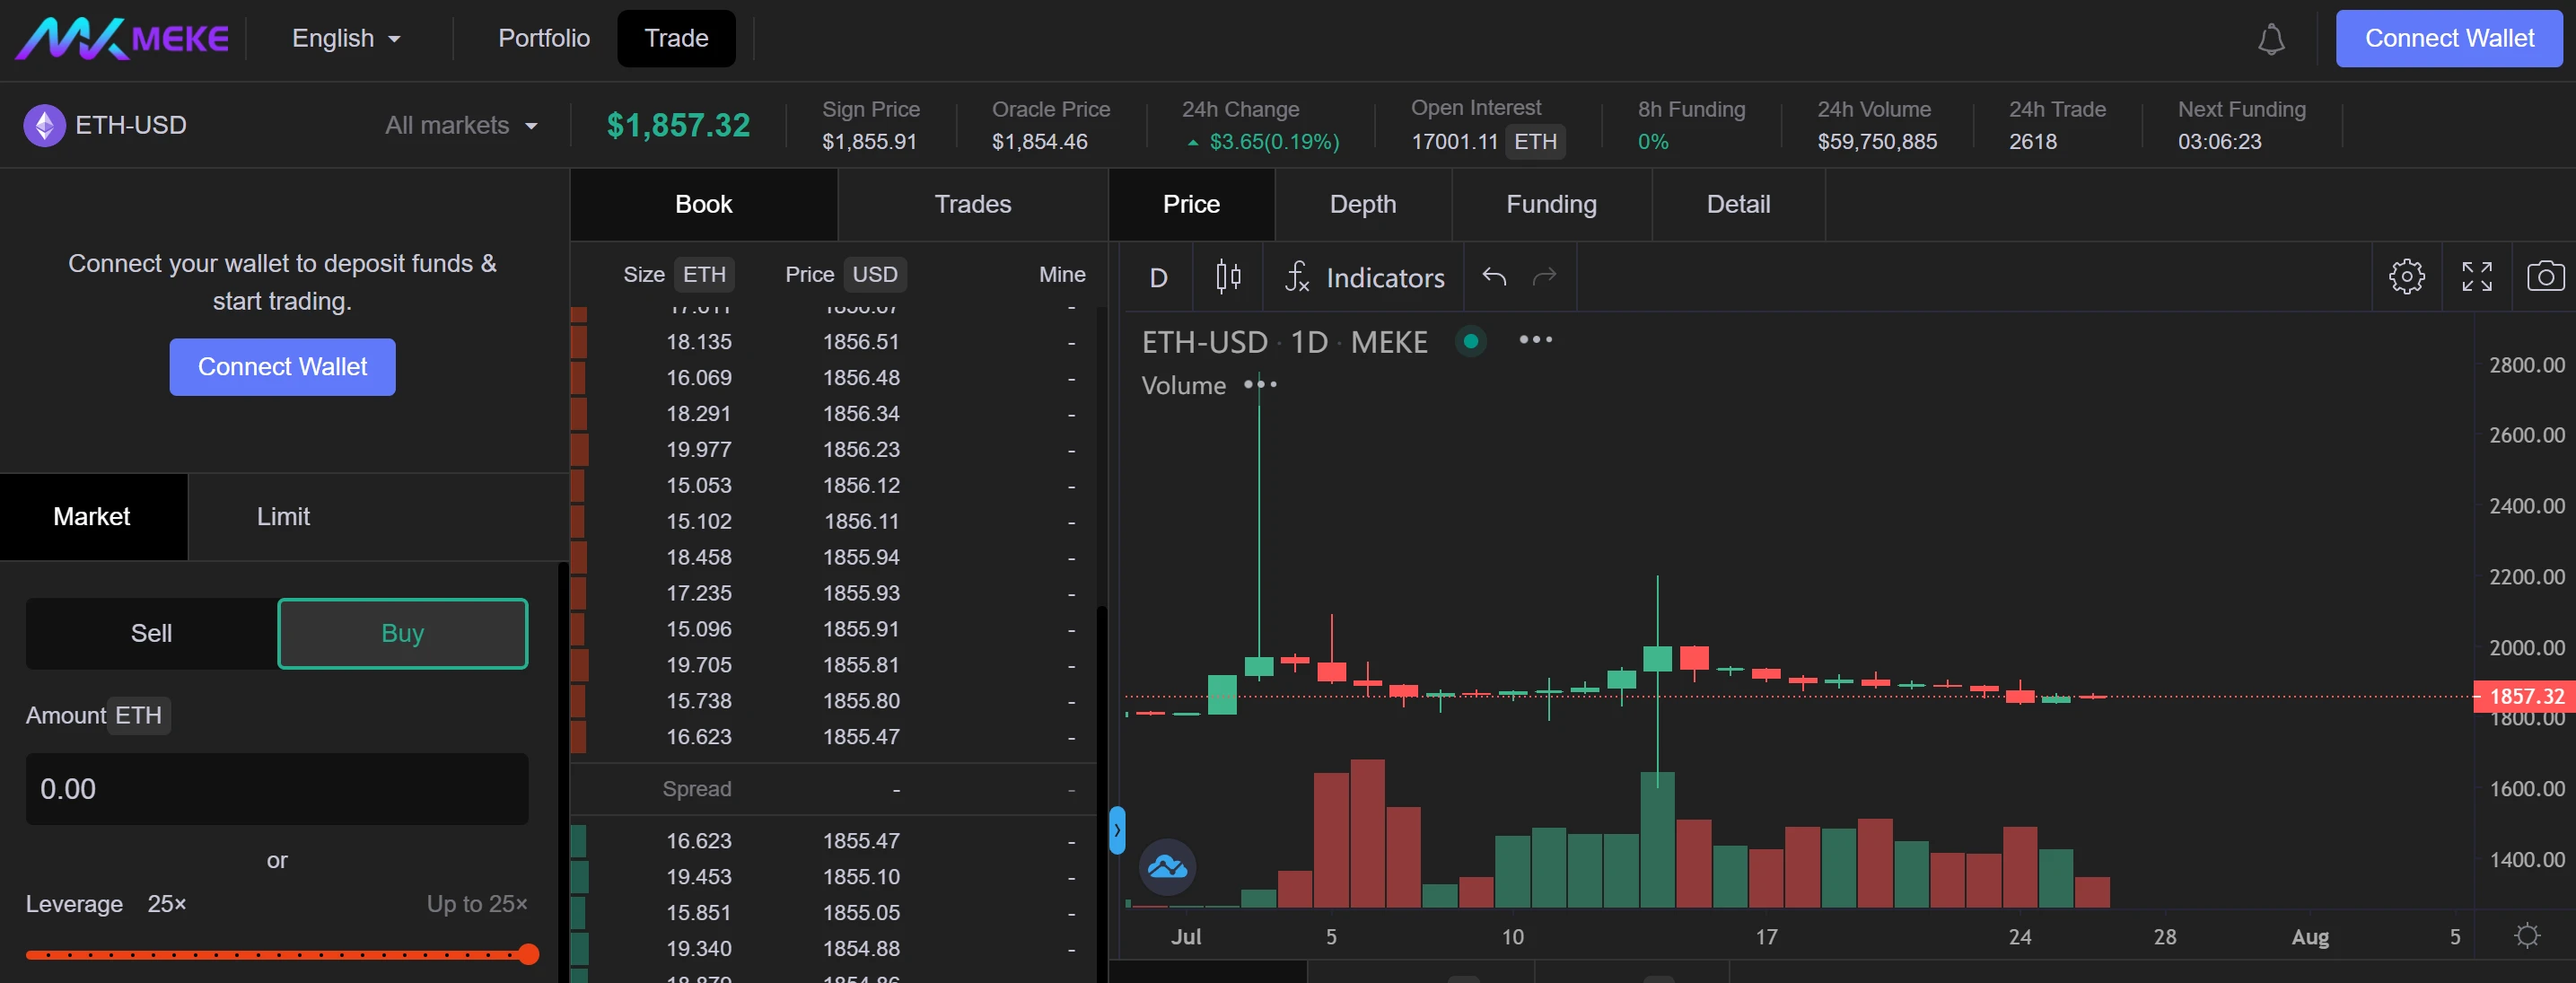
Task: Open the Portfolio page
Action: coord(544,39)
